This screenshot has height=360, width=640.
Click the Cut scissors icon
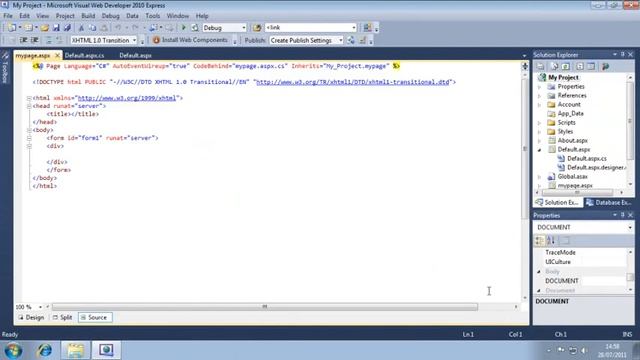point(81,28)
